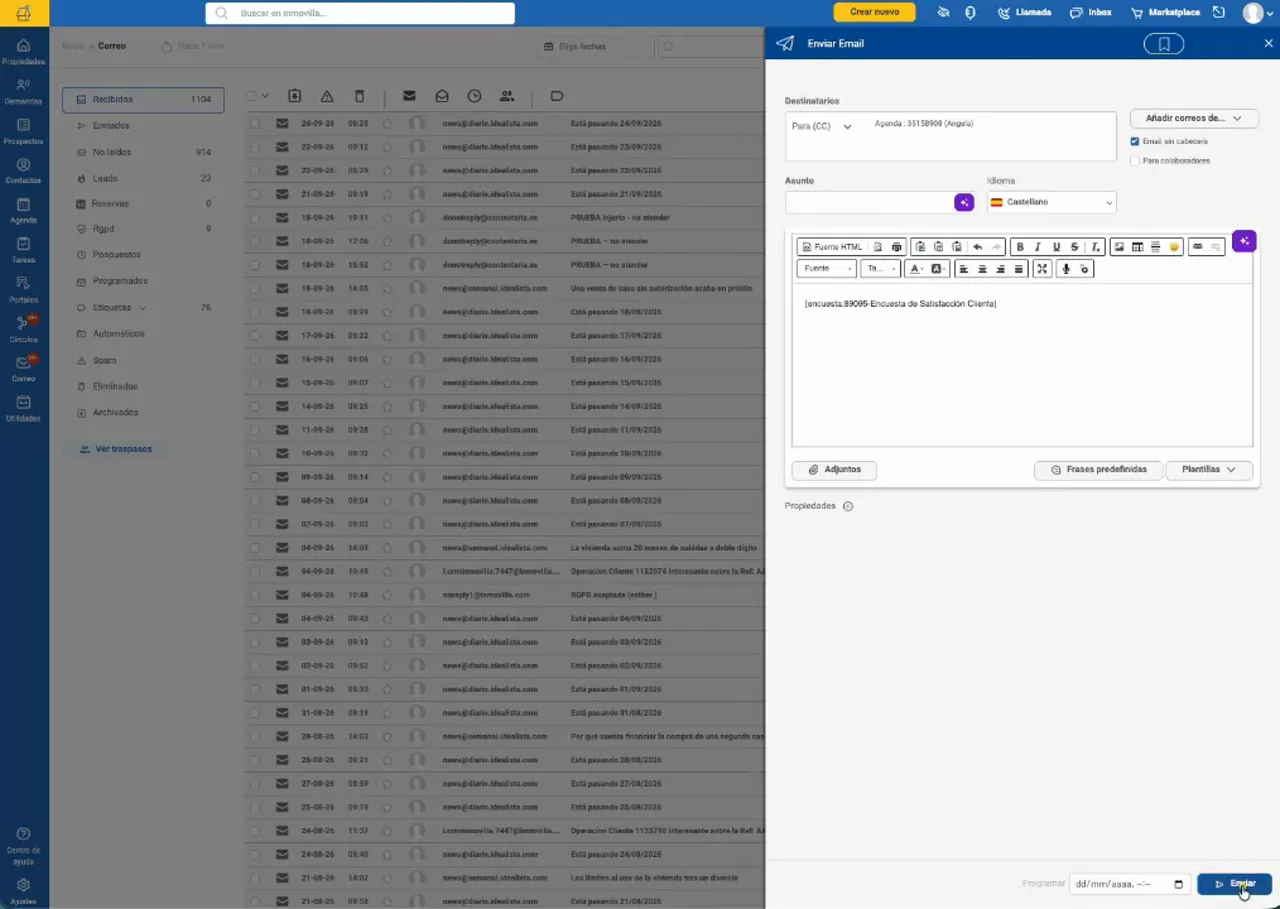Open the Para (CC) recipient type dropdown

(x=821, y=127)
